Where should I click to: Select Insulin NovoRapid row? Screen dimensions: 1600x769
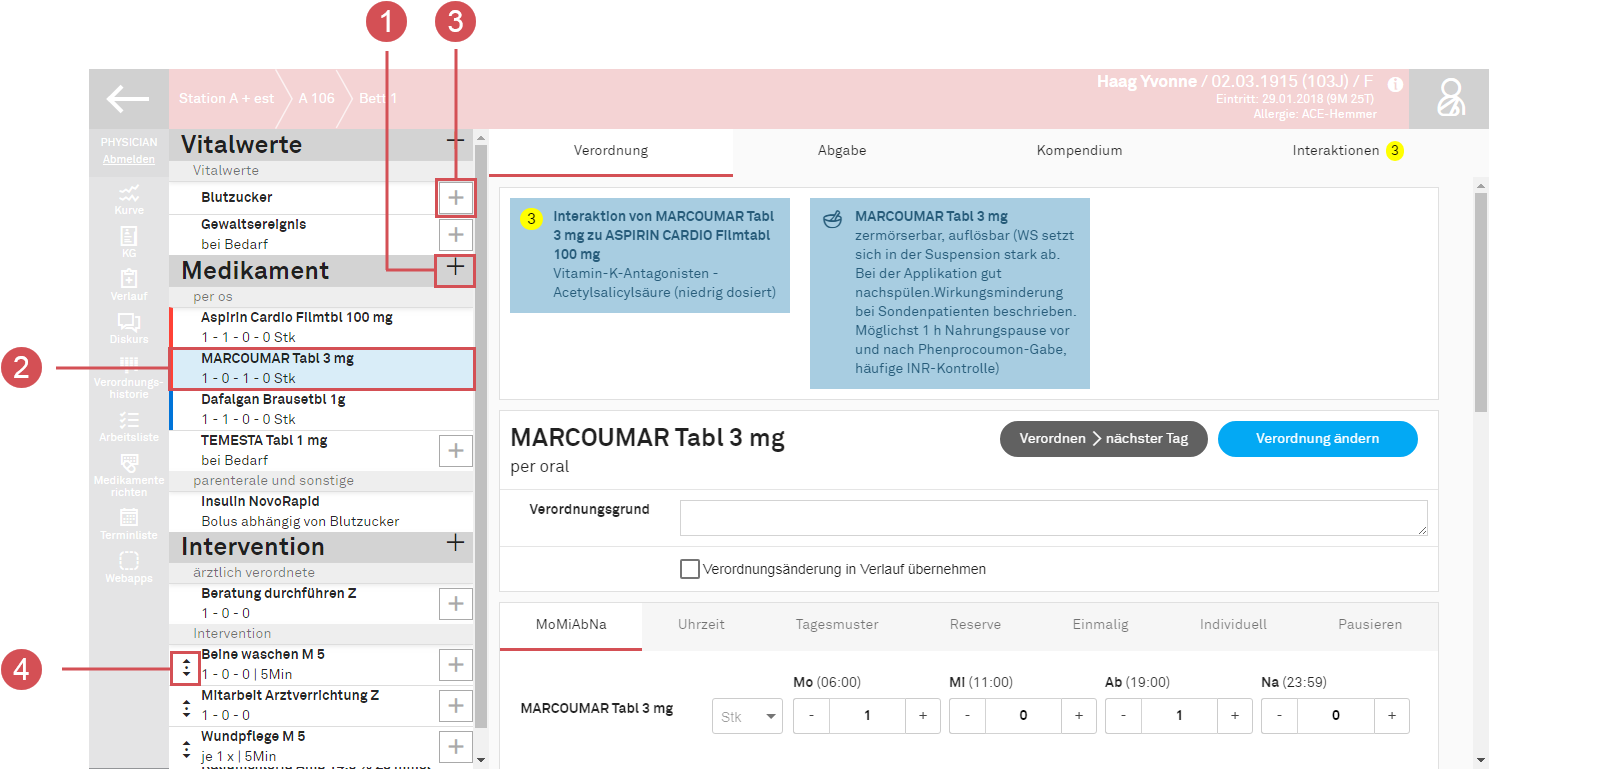[322, 512]
